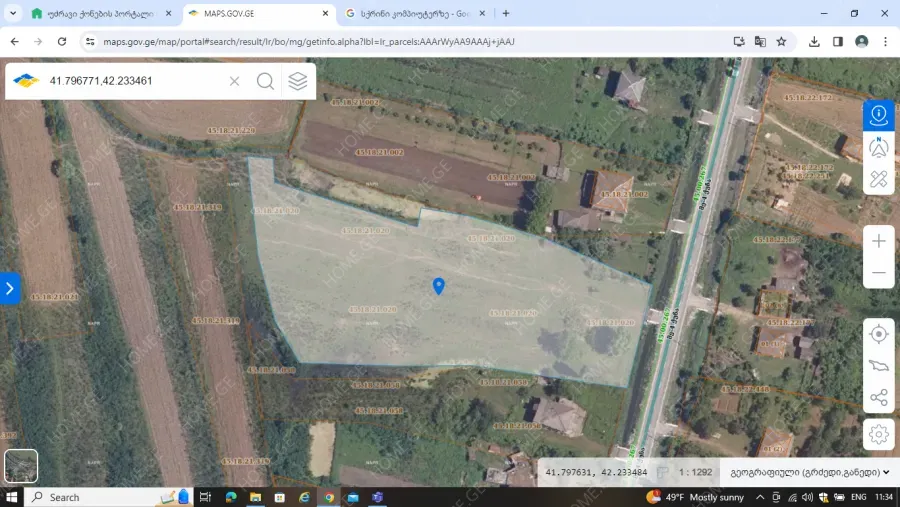The image size is (900, 507).
Task: Reset map orientation with north arrow
Action: click(x=878, y=147)
